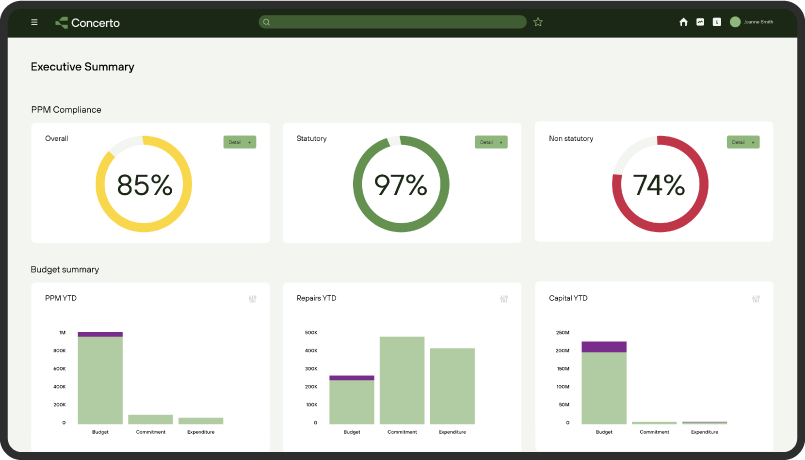The height and width of the screenshot is (460, 805).
Task: Open PPM YTD chart settings icon
Action: pyautogui.click(x=253, y=299)
